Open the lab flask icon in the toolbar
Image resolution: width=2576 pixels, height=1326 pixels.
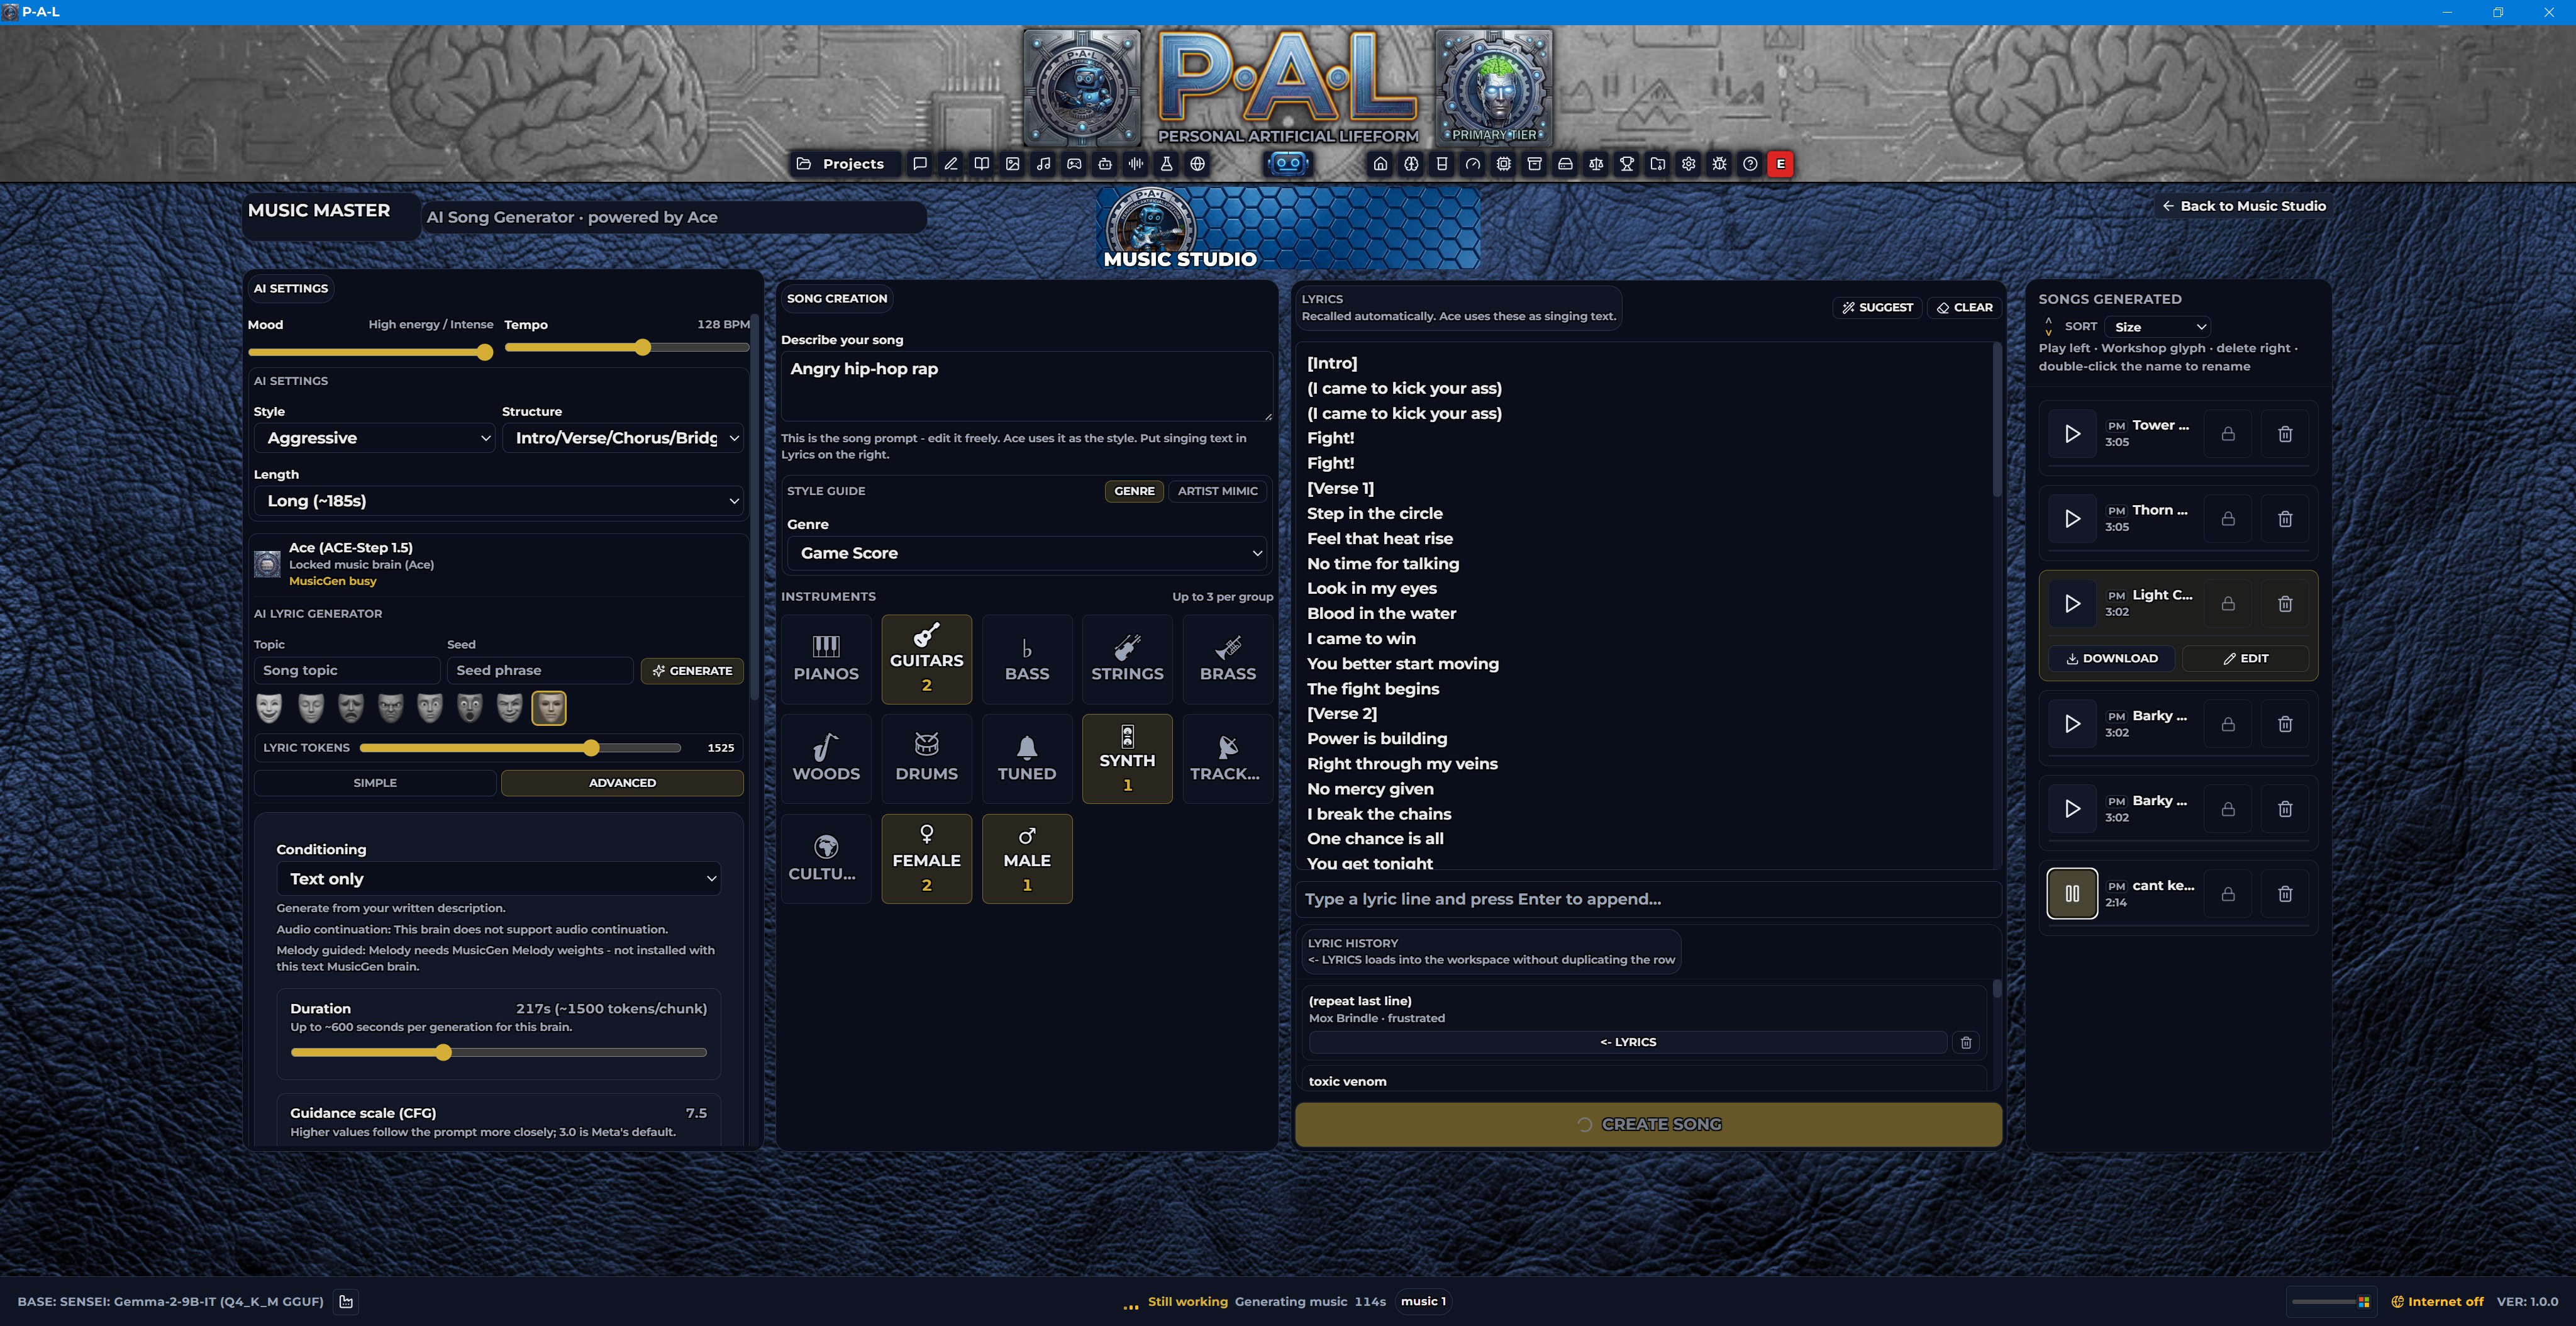coord(1166,164)
